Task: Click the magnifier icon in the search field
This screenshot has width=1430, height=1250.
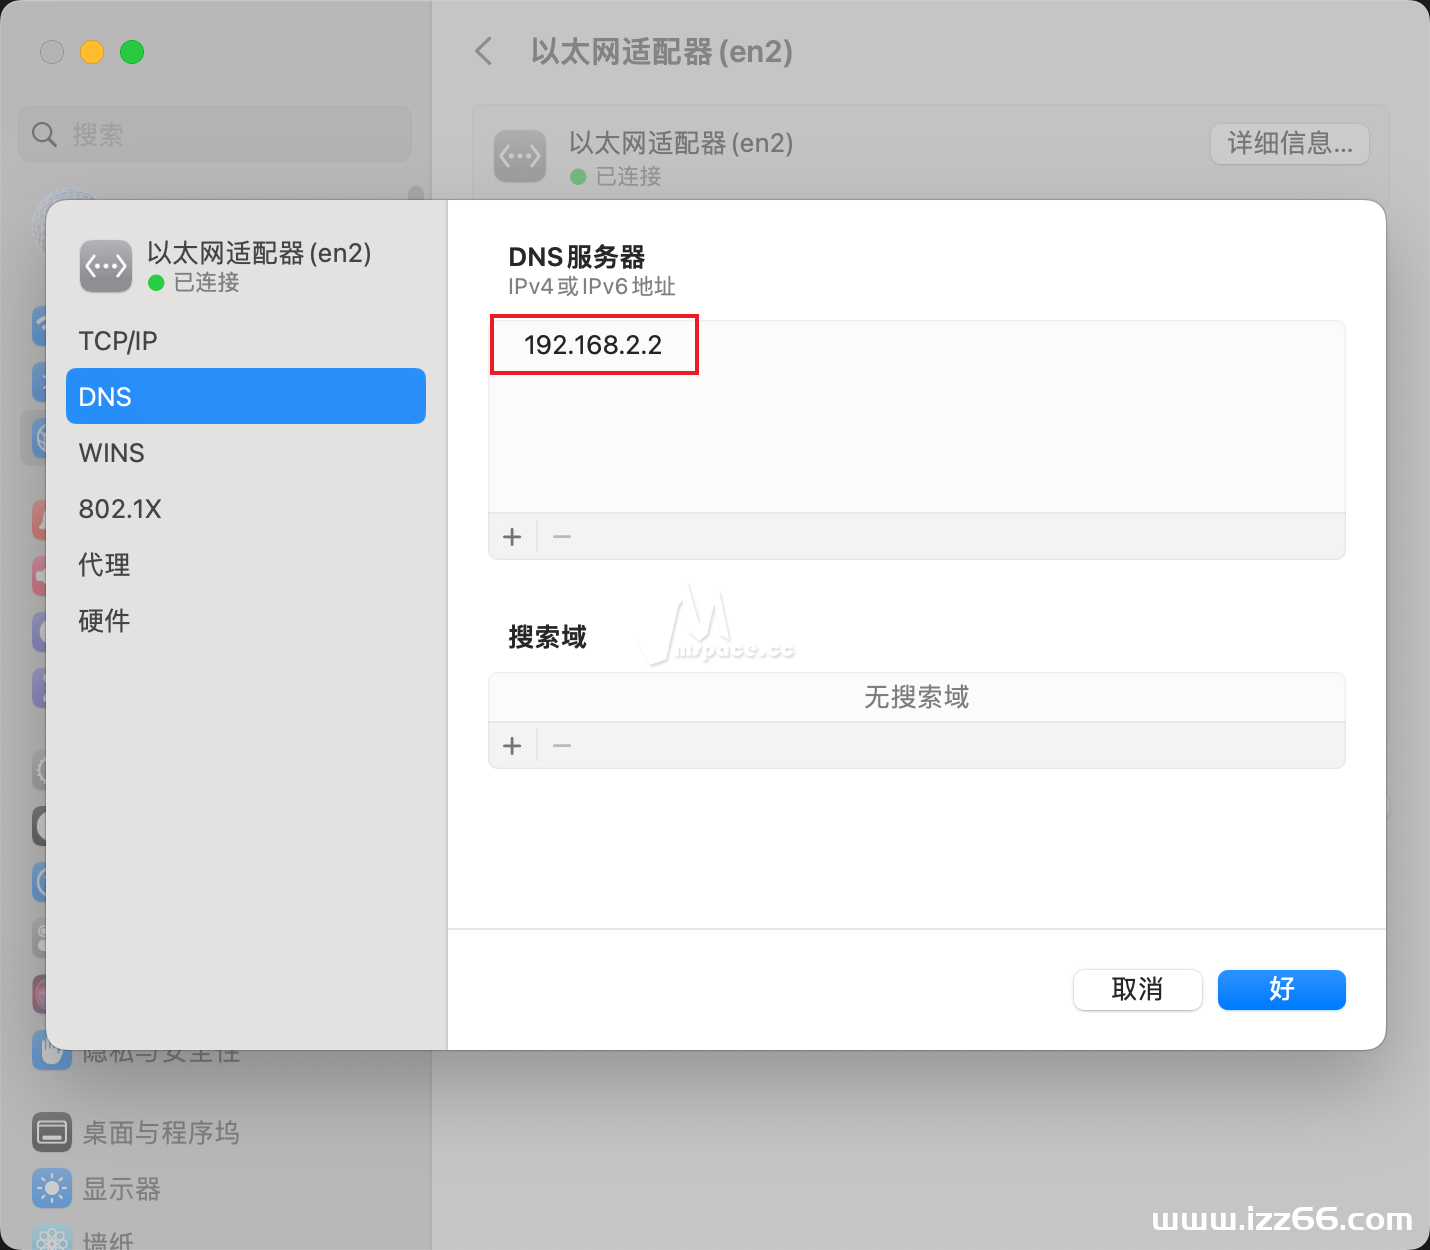Action: tap(44, 133)
